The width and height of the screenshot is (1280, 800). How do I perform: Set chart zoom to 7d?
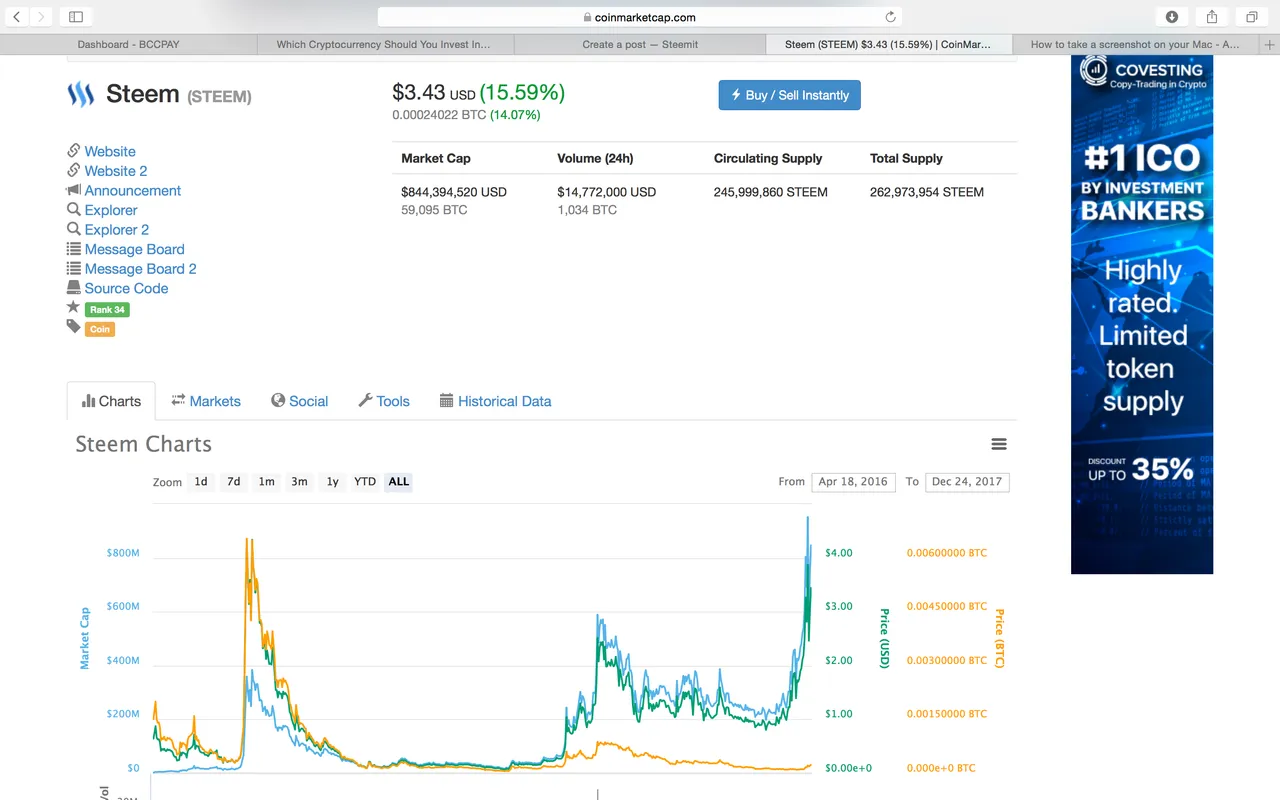pyautogui.click(x=233, y=482)
